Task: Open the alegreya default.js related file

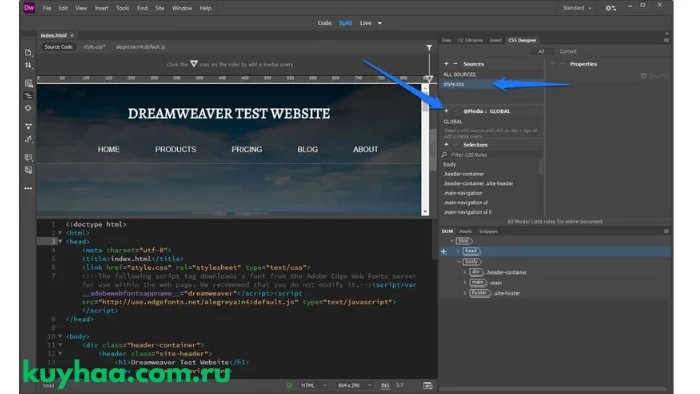Action: [141, 47]
